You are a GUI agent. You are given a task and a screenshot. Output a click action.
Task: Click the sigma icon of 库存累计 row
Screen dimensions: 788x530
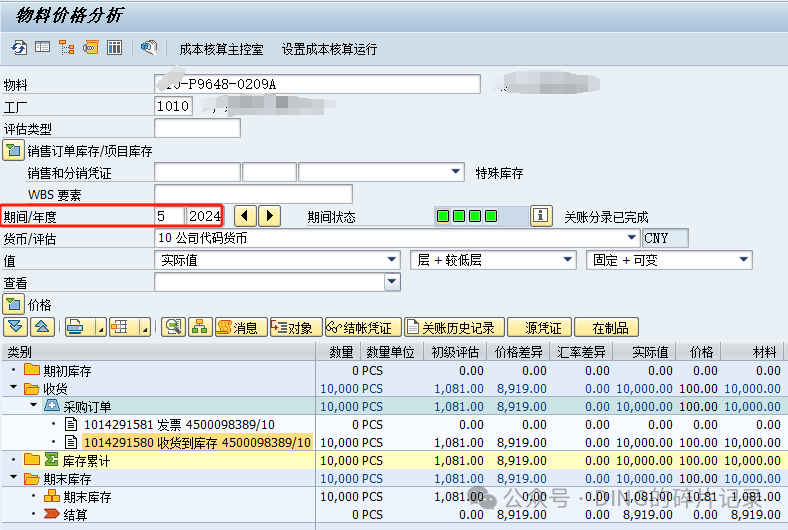pyautogui.click(x=51, y=459)
